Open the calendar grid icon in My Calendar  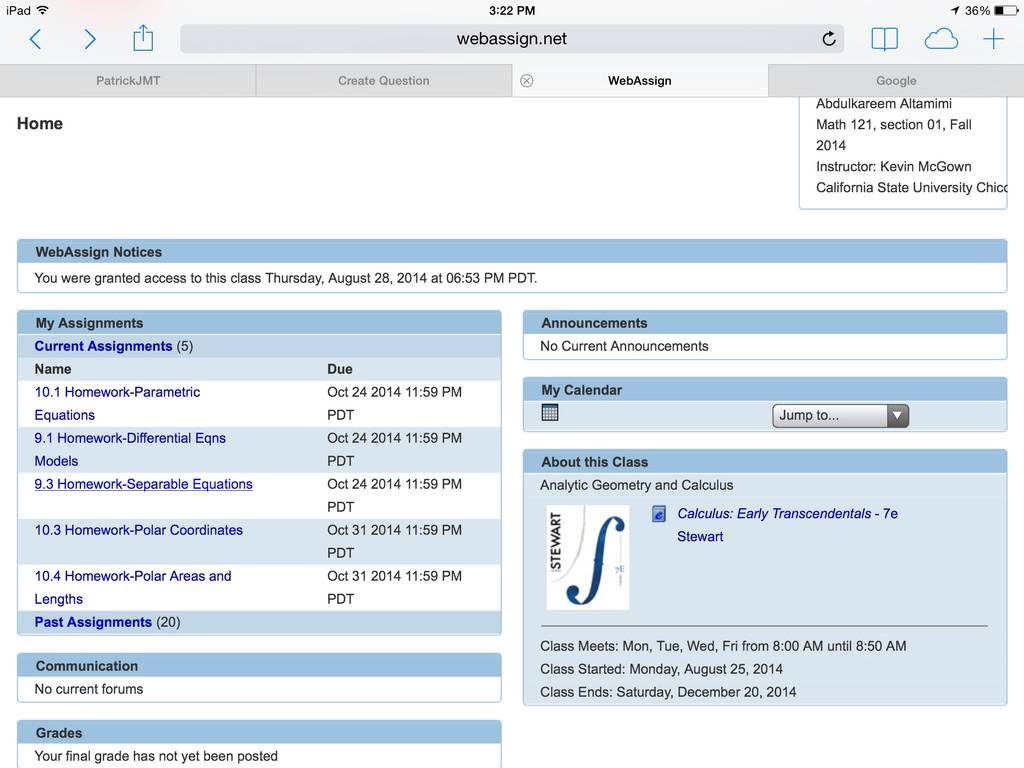550,412
